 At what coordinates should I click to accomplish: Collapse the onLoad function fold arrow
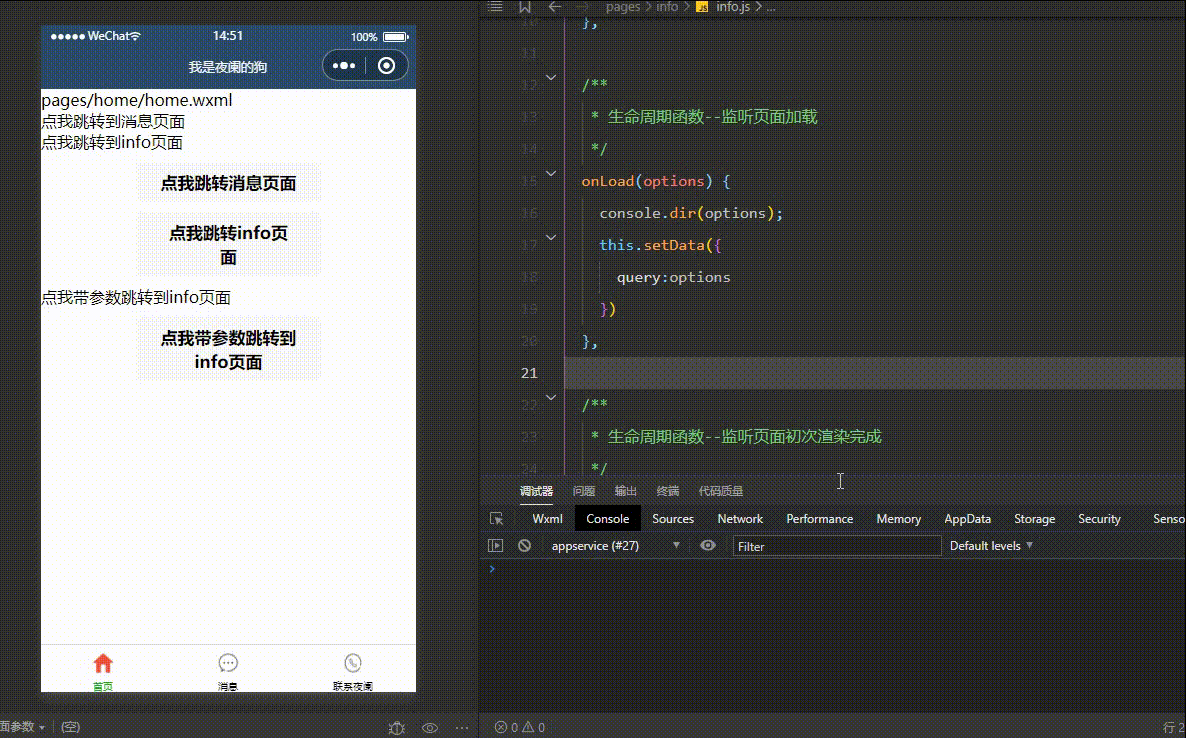(550, 174)
